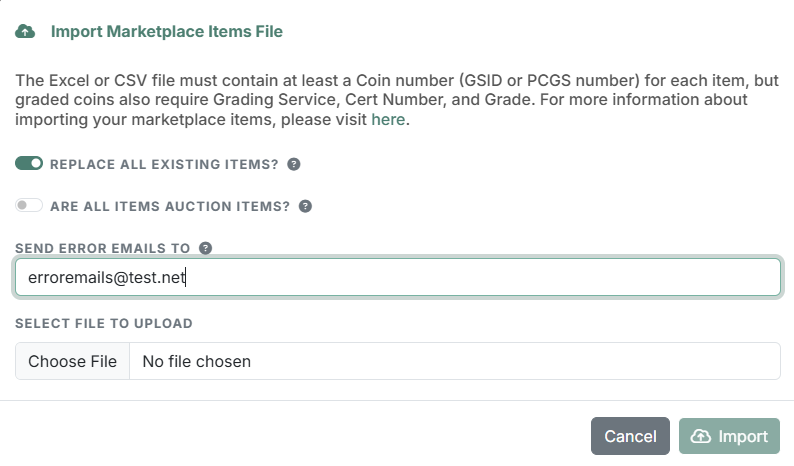Enable the Are All Items Auction Items toggle

29,206
